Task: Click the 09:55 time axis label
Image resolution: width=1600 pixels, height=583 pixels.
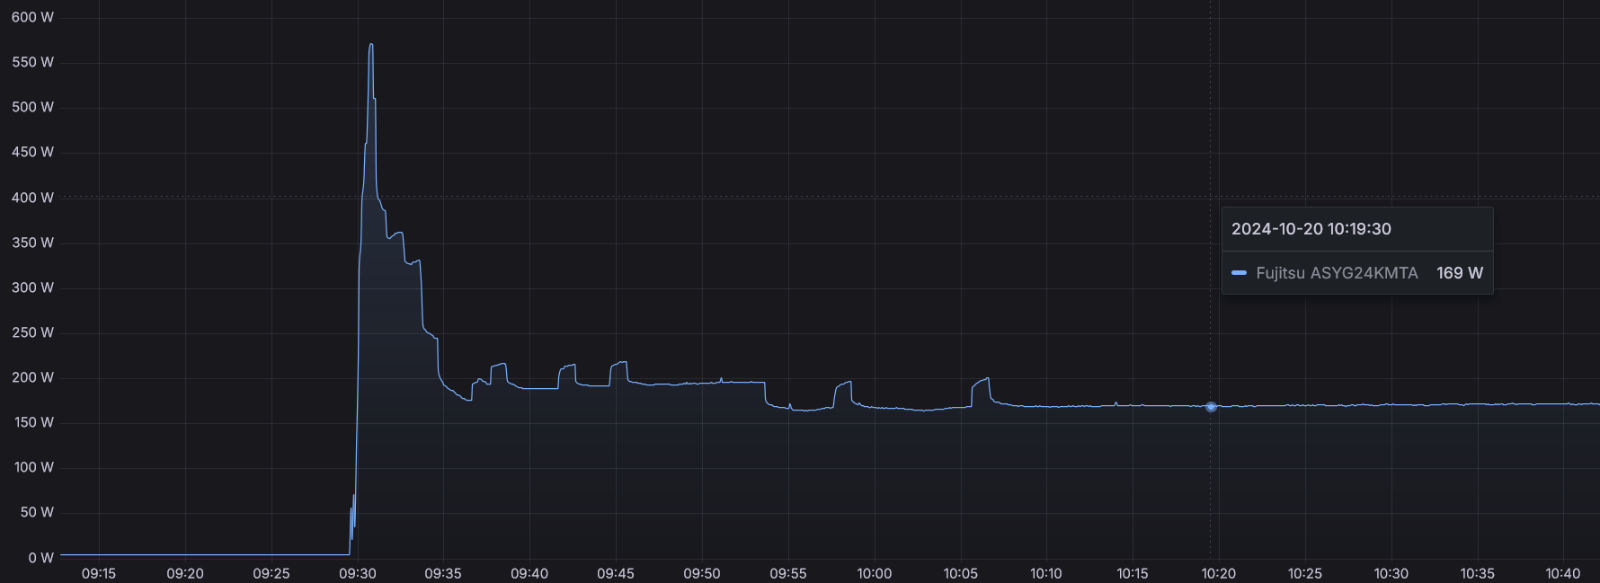Action: point(788,573)
